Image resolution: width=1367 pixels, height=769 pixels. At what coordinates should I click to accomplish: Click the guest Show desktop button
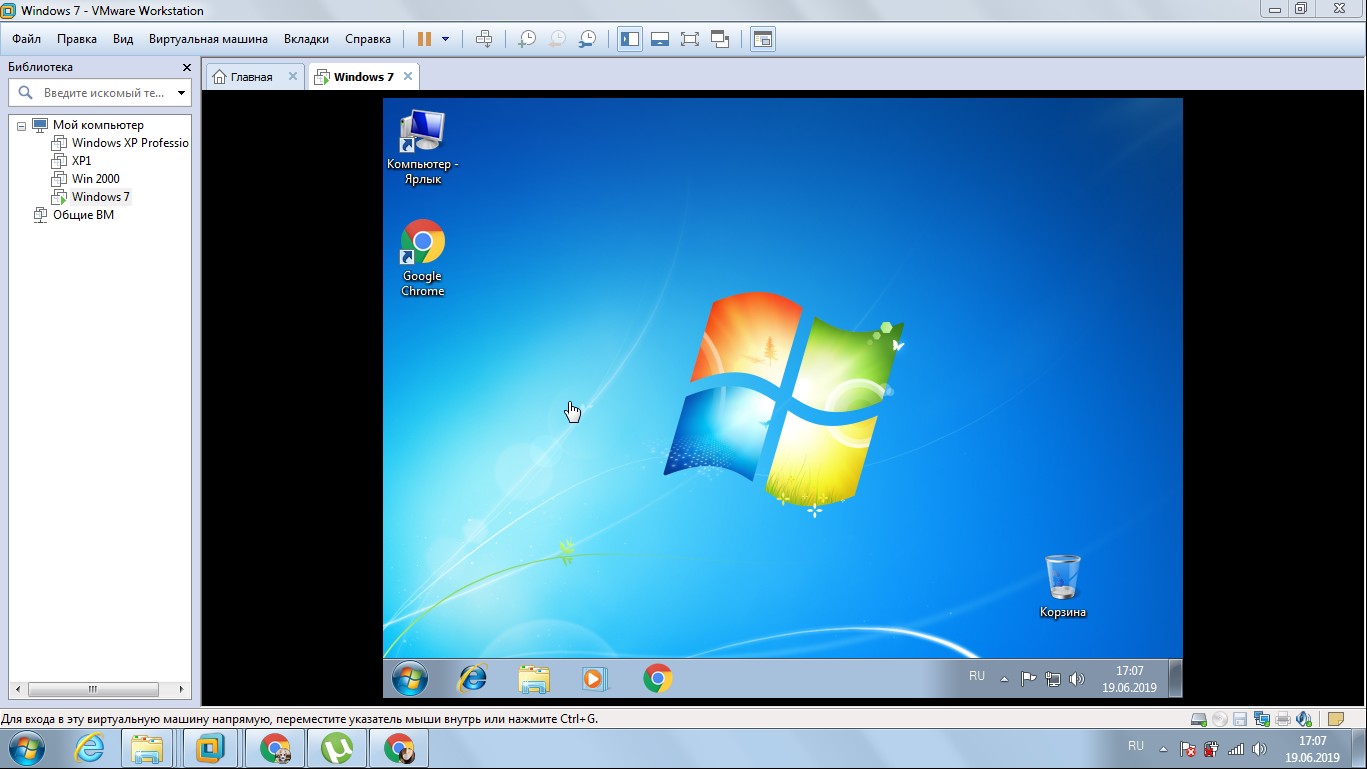point(1176,678)
